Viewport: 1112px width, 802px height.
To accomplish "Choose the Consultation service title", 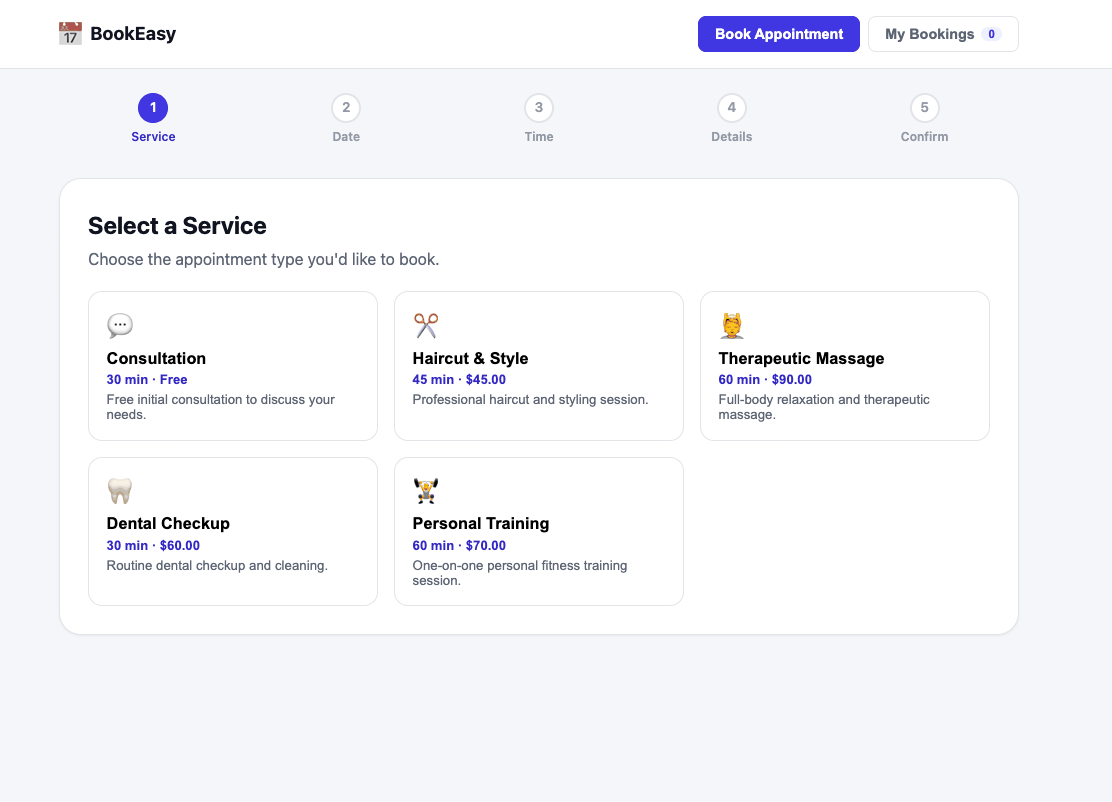I will pos(156,358).
